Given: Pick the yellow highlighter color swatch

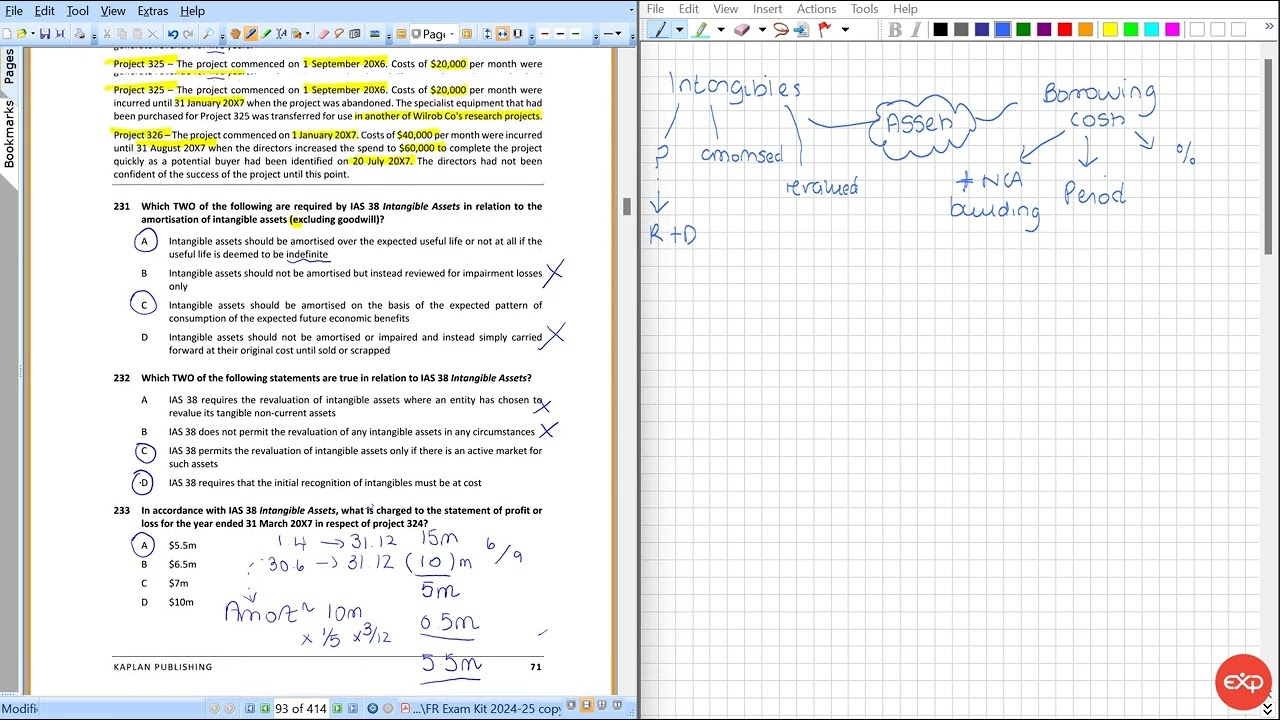Looking at the screenshot, I should pos(1110,30).
